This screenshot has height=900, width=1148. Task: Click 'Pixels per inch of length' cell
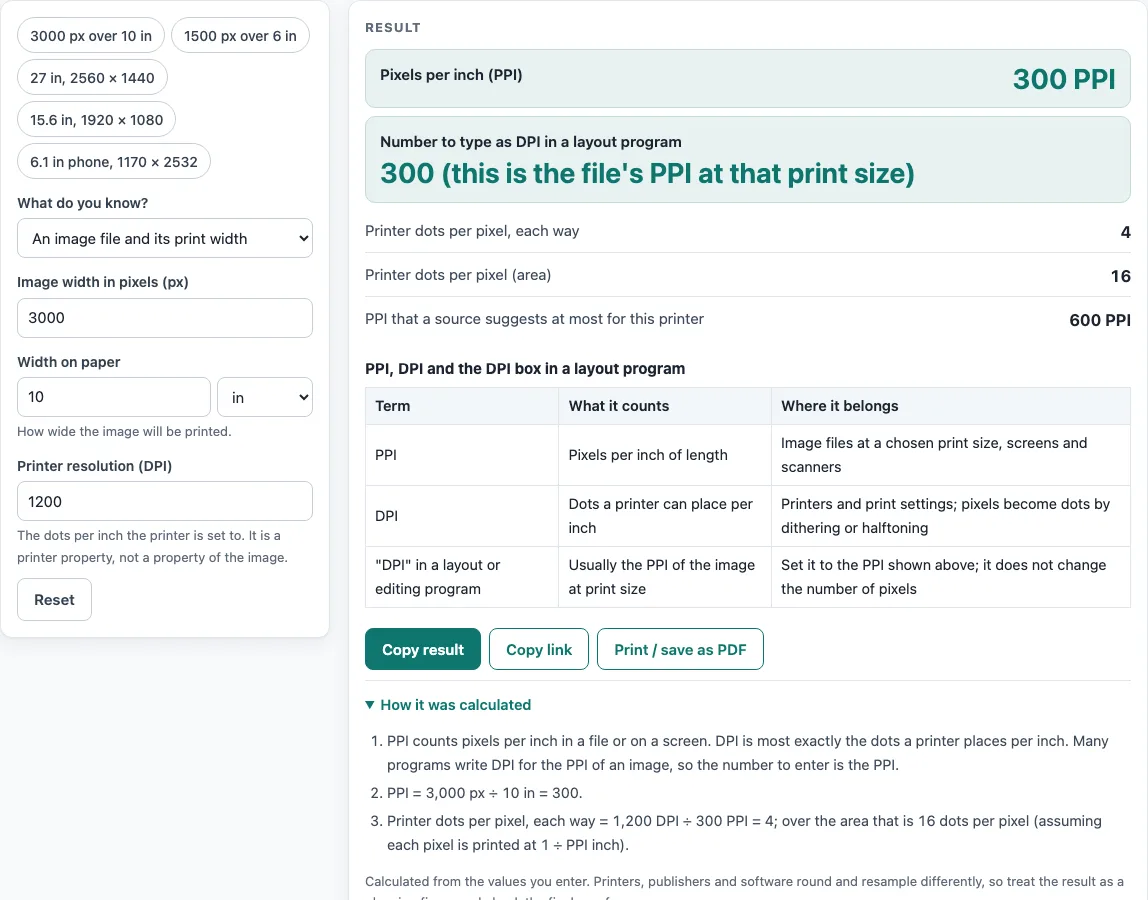(x=665, y=455)
